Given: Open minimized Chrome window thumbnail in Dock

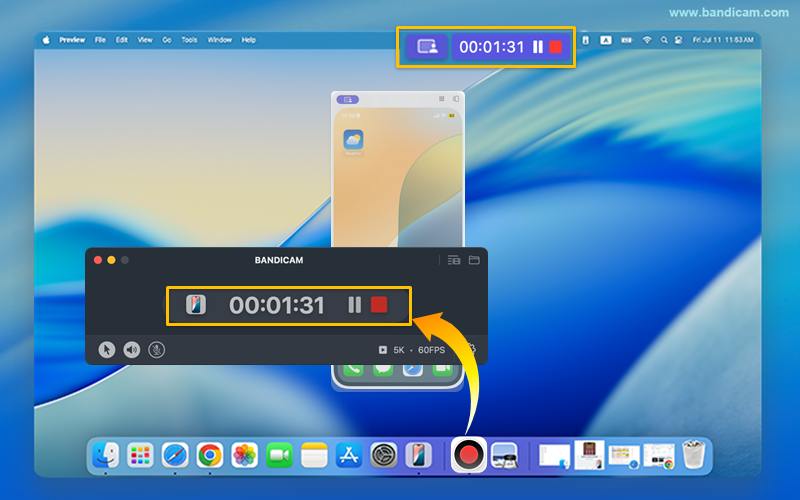Looking at the screenshot, I should pyautogui.click(x=659, y=456).
